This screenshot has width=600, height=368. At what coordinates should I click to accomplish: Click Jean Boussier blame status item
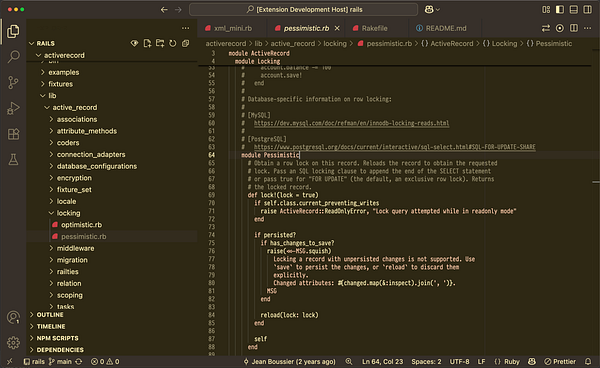289,361
